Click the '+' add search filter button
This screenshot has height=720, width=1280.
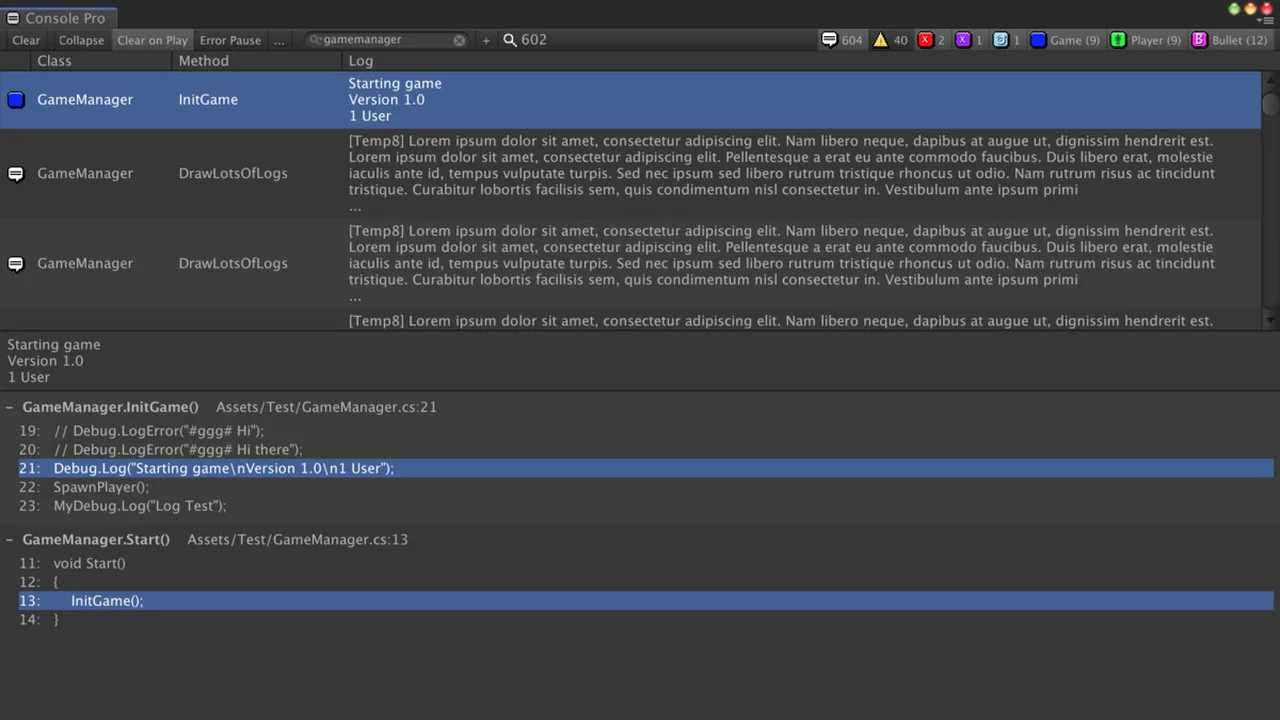(486, 40)
